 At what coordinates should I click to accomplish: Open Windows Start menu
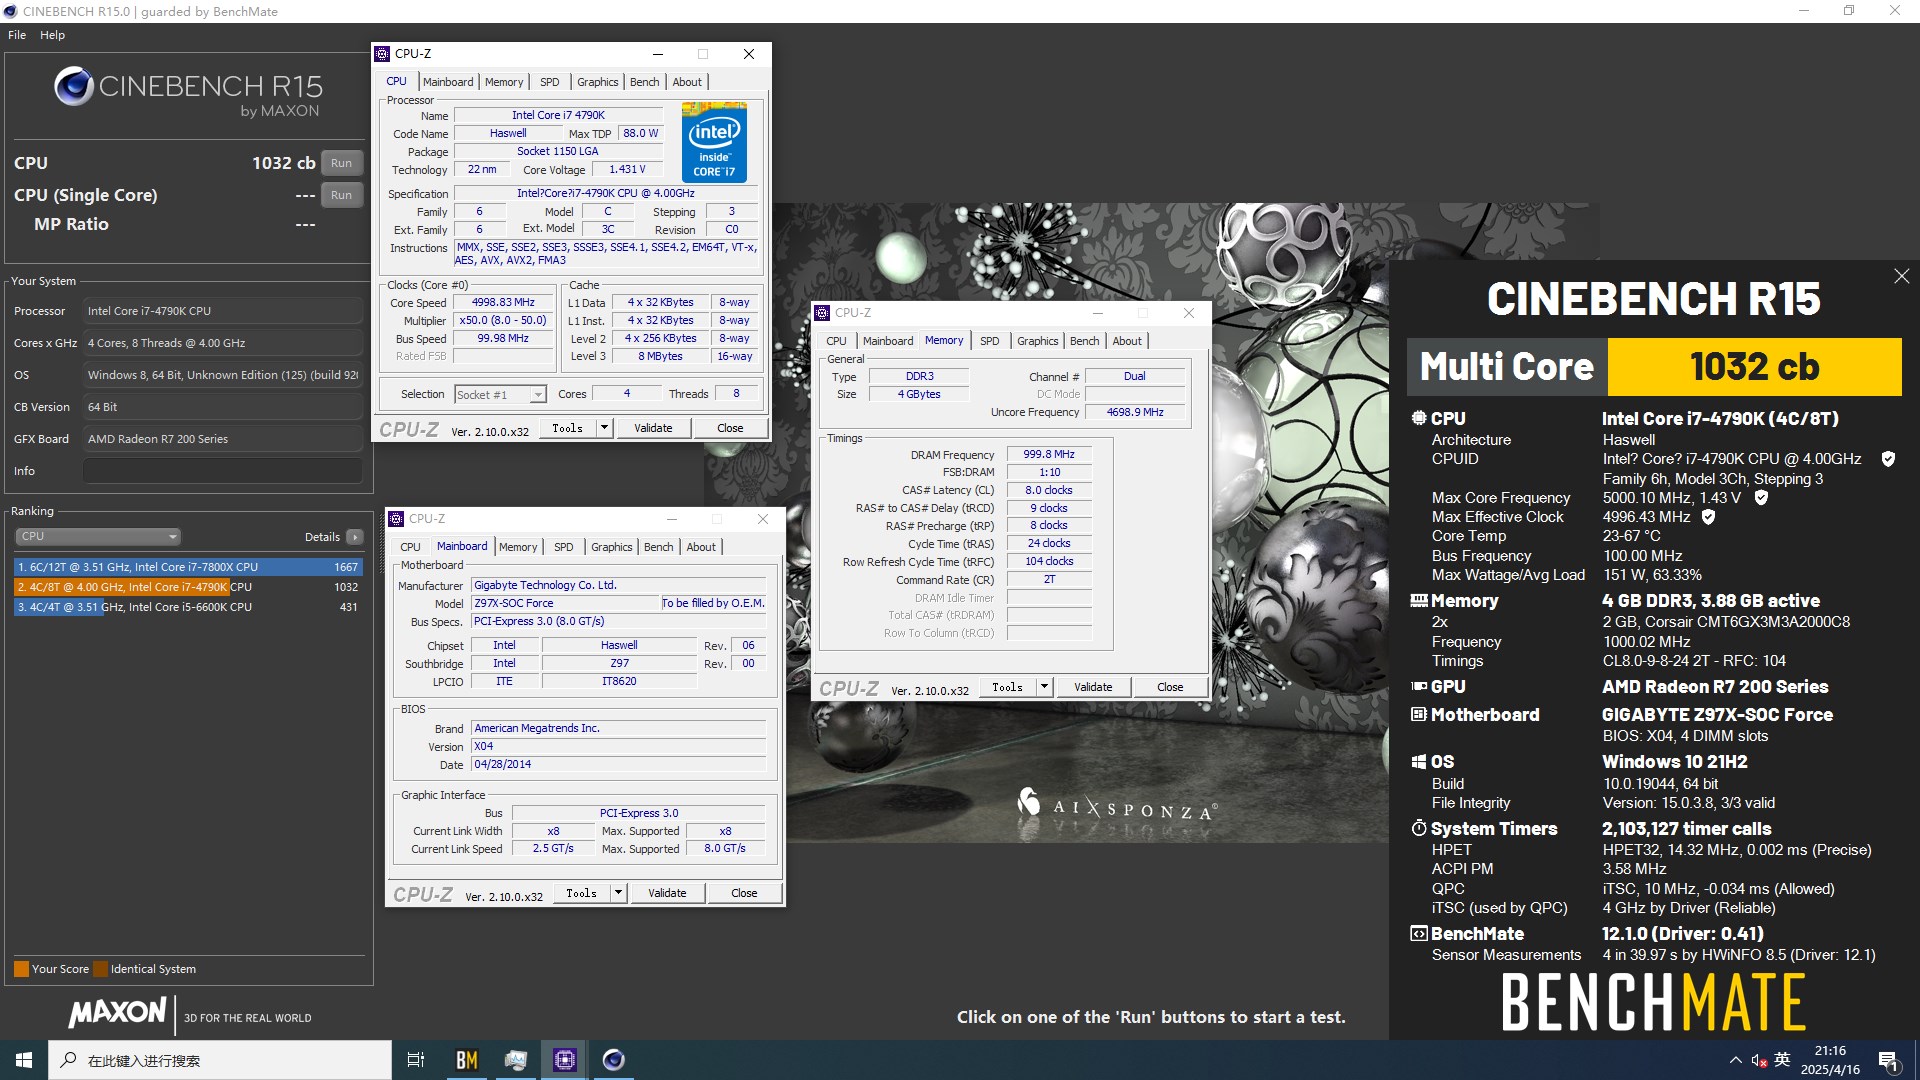(24, 1060)
